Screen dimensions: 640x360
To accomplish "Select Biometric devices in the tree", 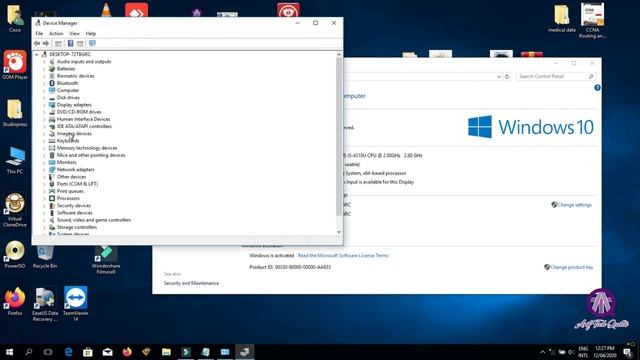I will 76,76.
